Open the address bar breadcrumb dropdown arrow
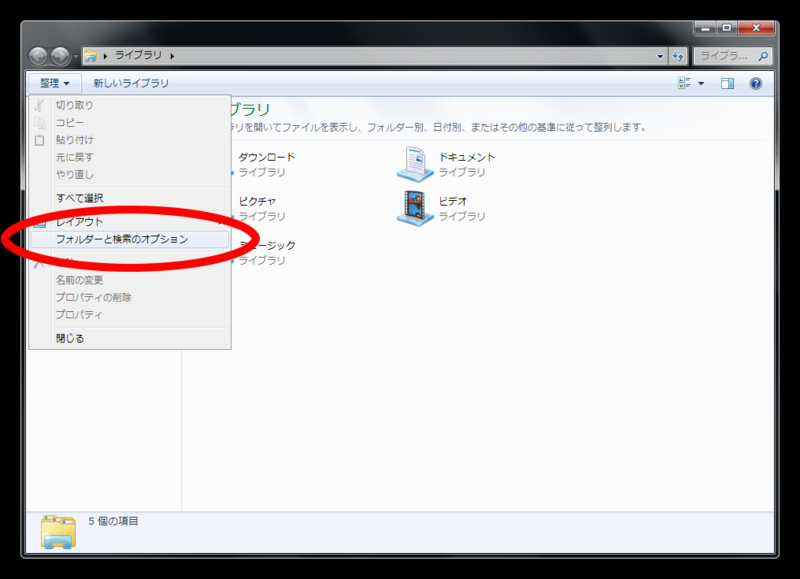 pyautogui.click(x=659, y=55)
